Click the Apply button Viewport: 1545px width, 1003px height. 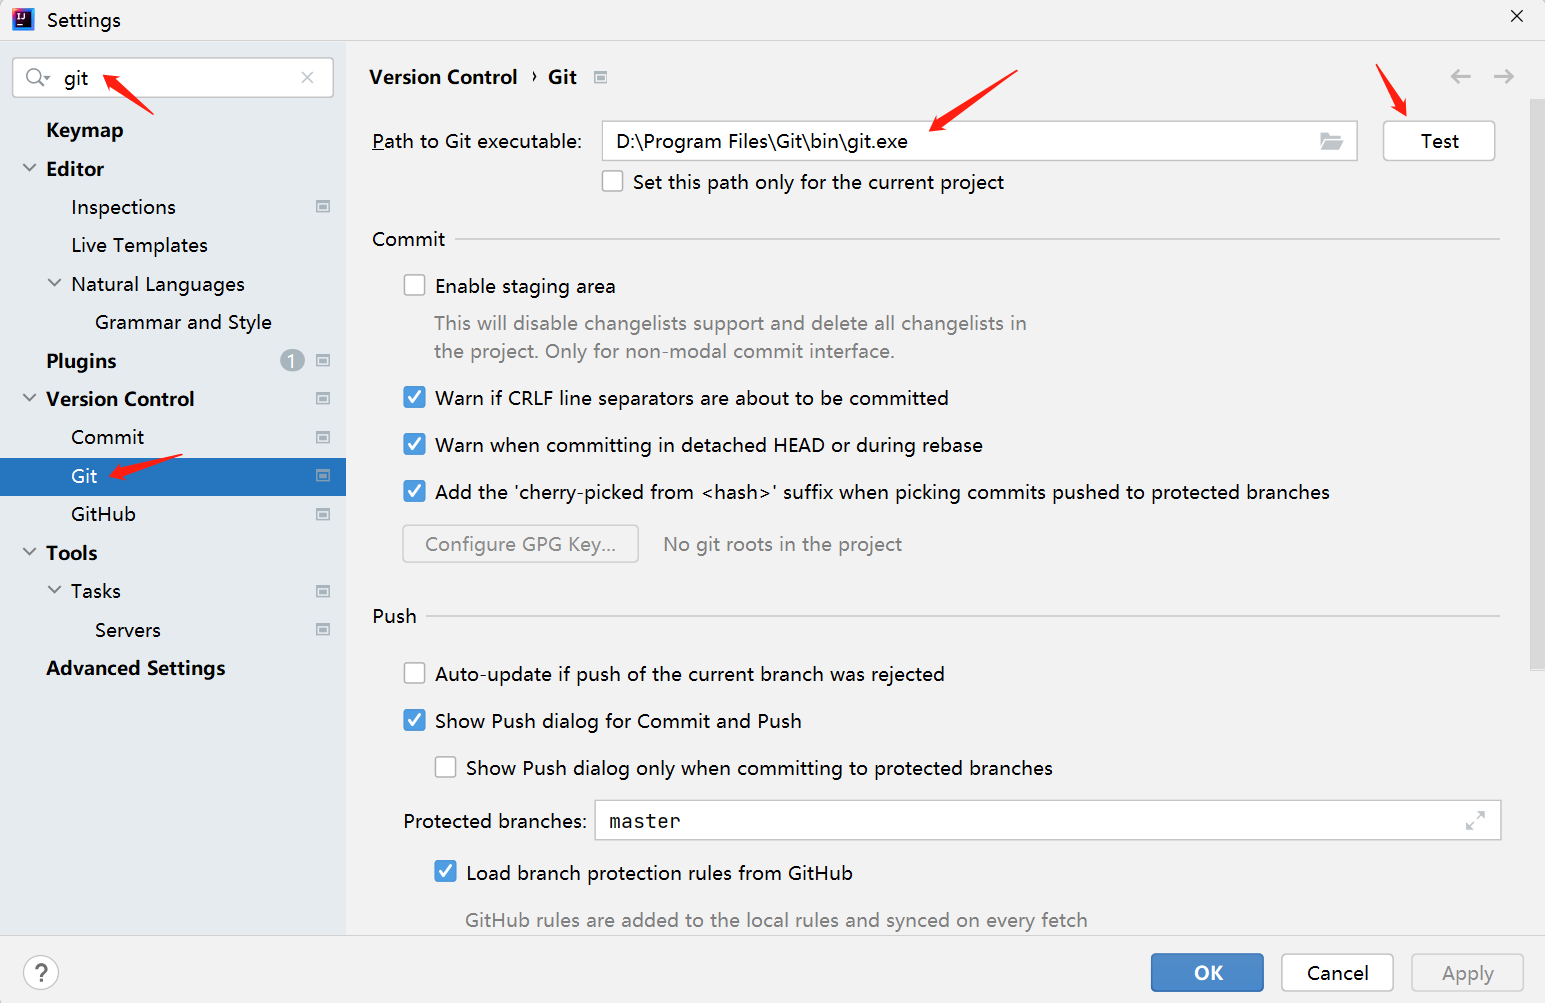click(x=1467, y=972)
